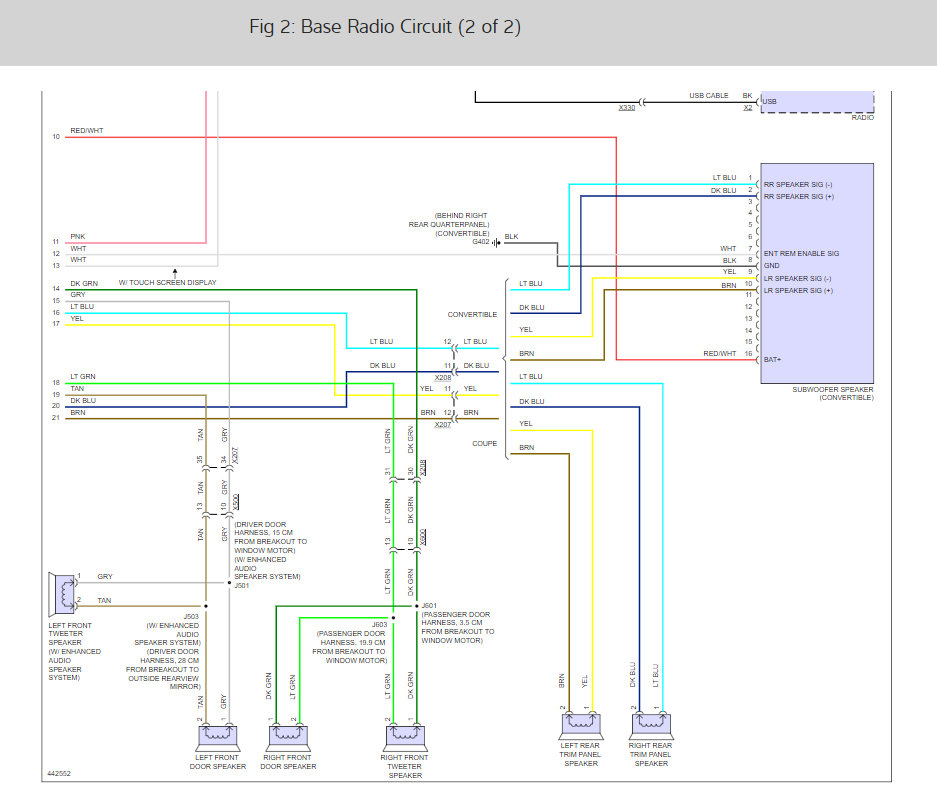This screenshot has height=811, width=937.
Task: Click the J603 splice label
Action: click(x=379, y=625)
